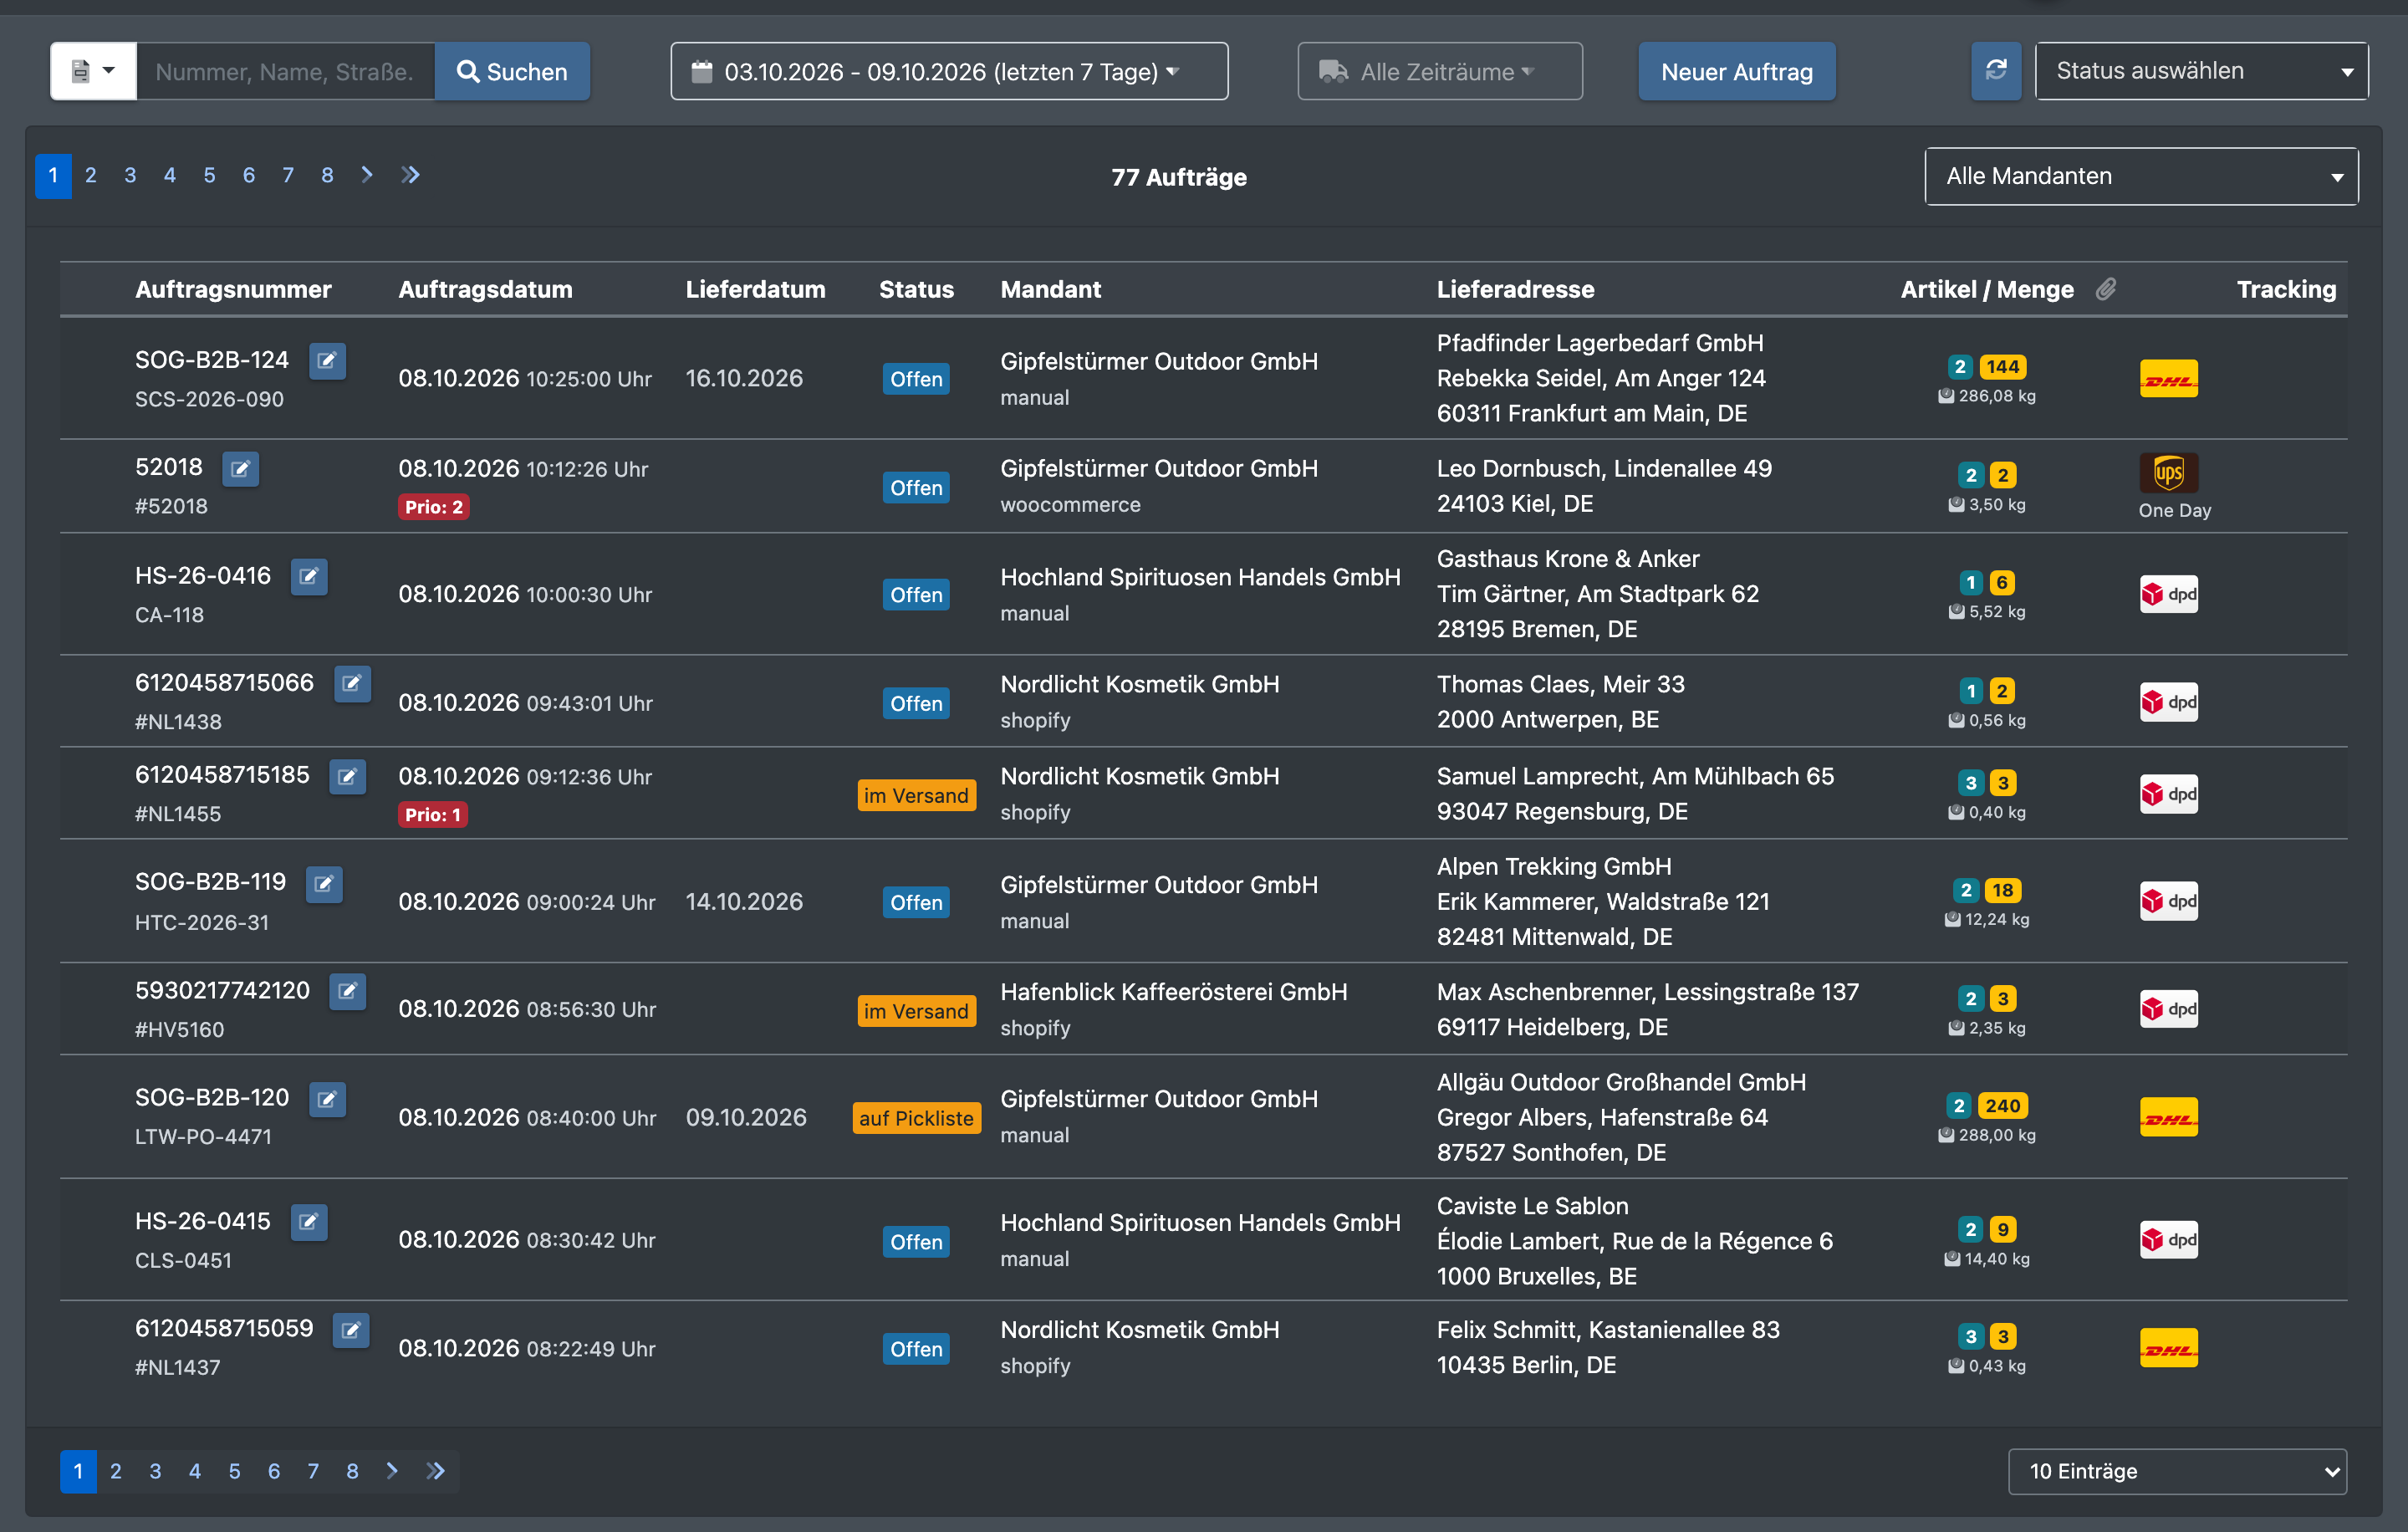
Task: Click DHL logo for order 6120458715059
Action: pos(2168,1348)
